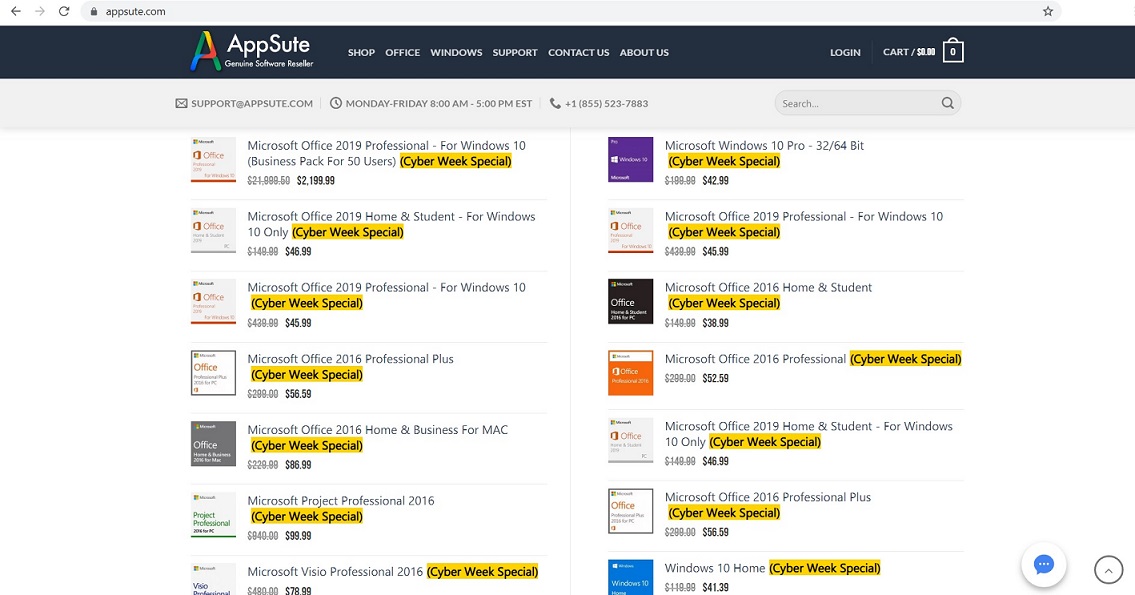1135x595 pixels.
Task: View site info via the padlock icon
Action: pyautogui.click(x=93, y=12)
